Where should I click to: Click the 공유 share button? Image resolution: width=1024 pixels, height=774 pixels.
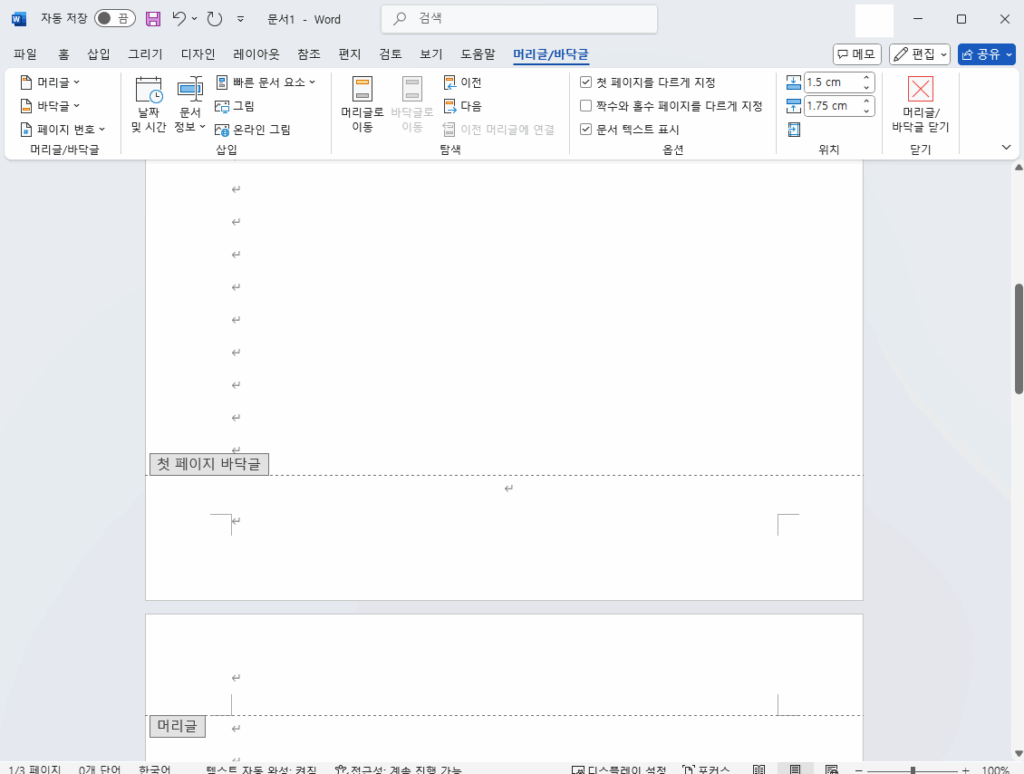click(985, 55)
